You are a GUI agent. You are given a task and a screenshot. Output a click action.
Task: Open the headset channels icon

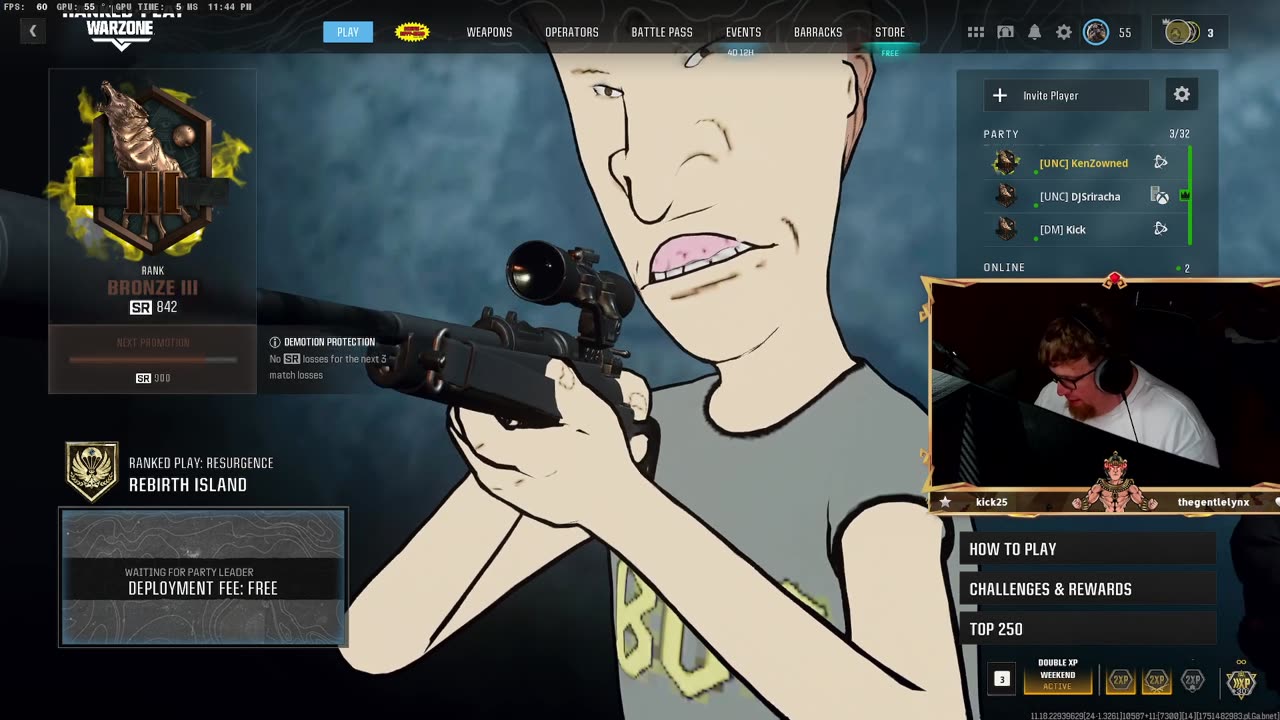[x=1005, y=32]
